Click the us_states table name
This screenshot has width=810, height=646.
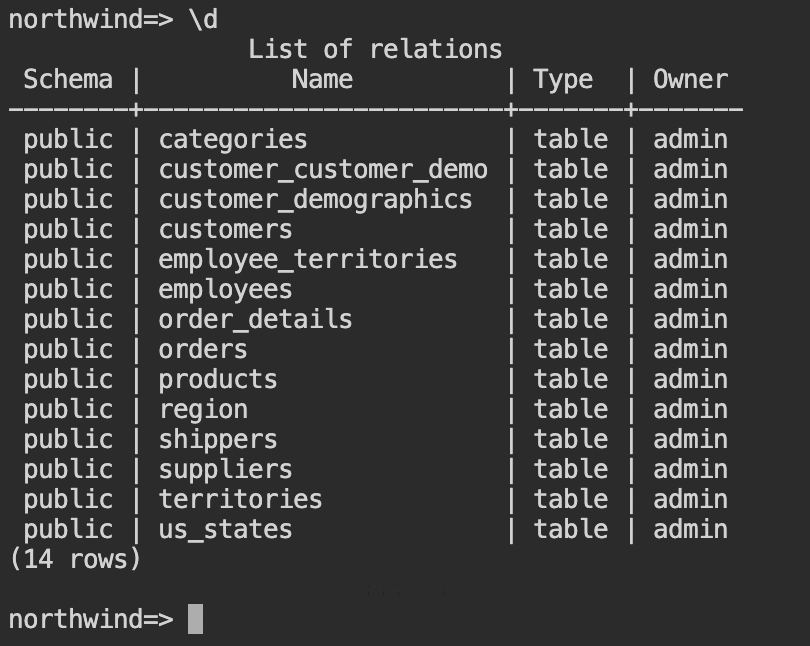pyautogui.click(x=225, y=530)
